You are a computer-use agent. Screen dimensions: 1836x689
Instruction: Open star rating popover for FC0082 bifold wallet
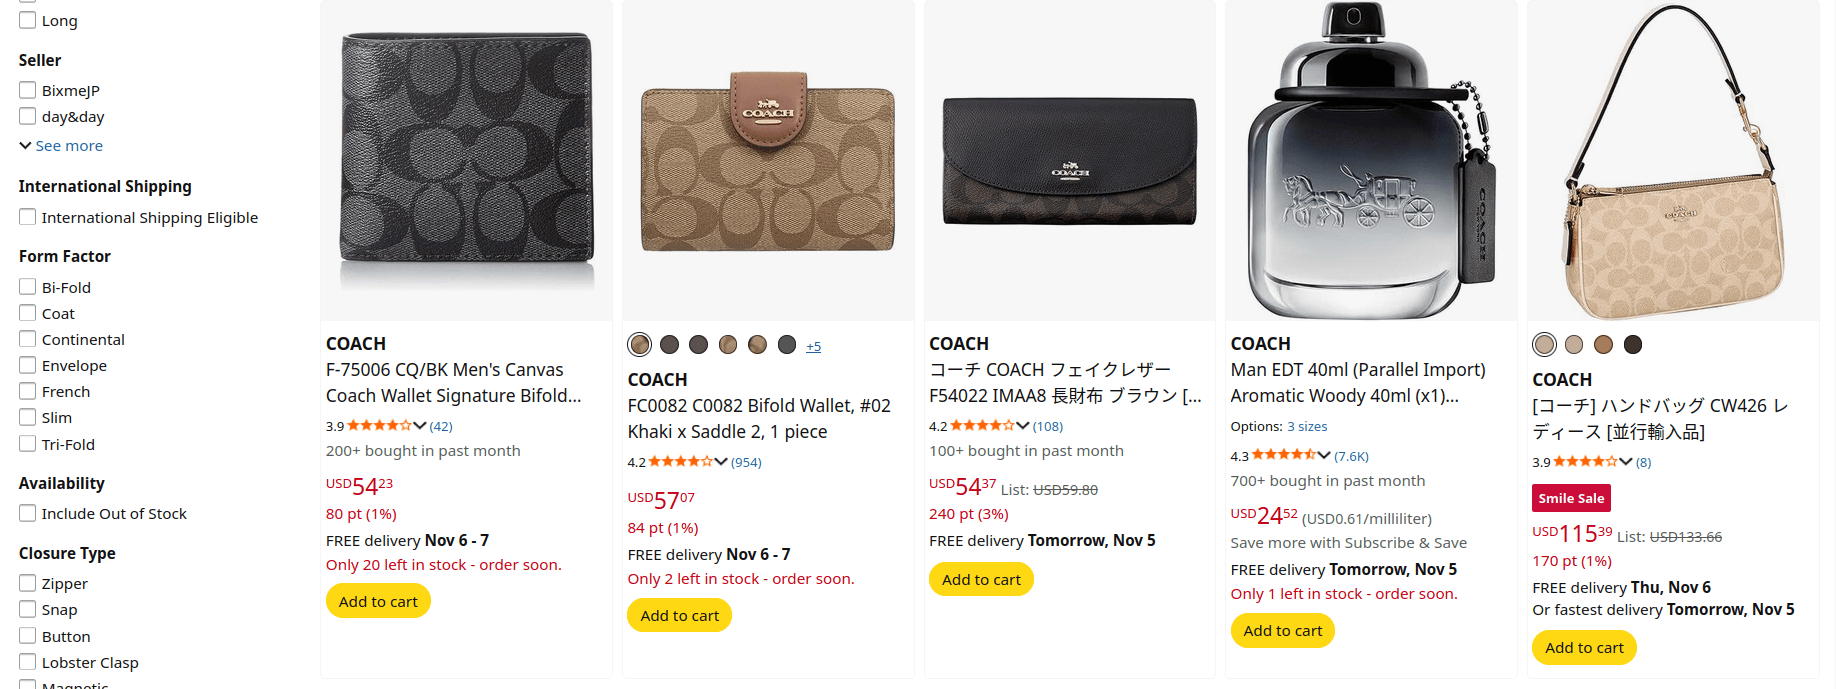[x=687, y=462]
